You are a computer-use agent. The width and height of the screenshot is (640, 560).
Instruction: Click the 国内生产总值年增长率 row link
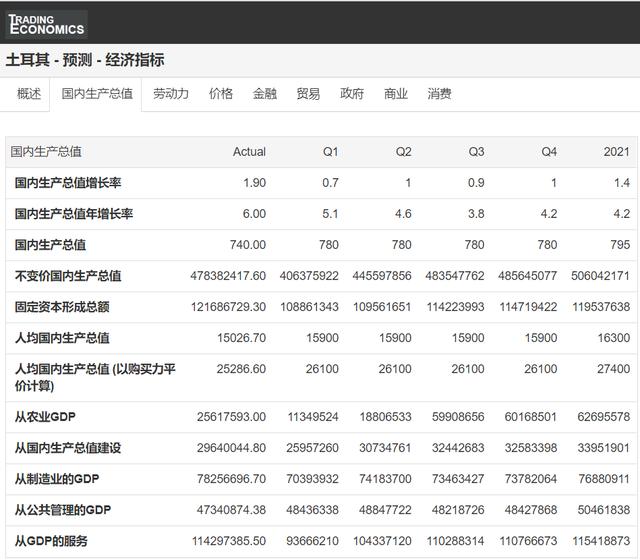tap(74, 214)
